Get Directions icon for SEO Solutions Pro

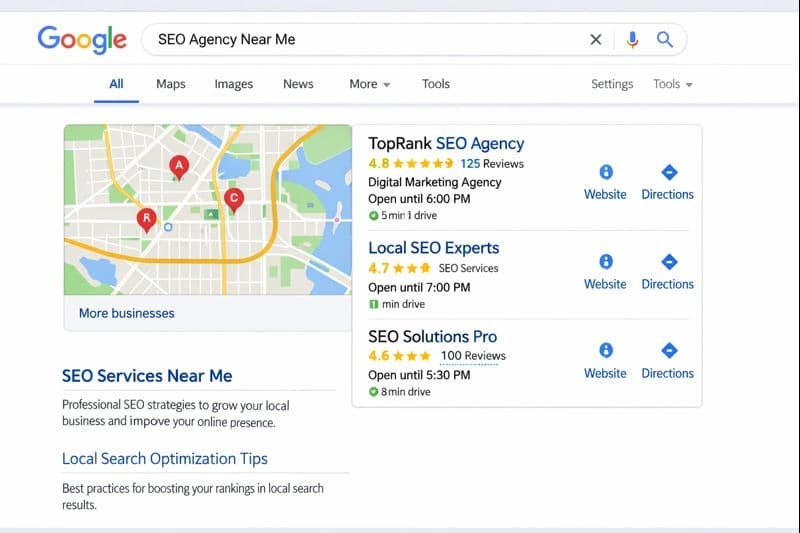(x=669, y=350)
